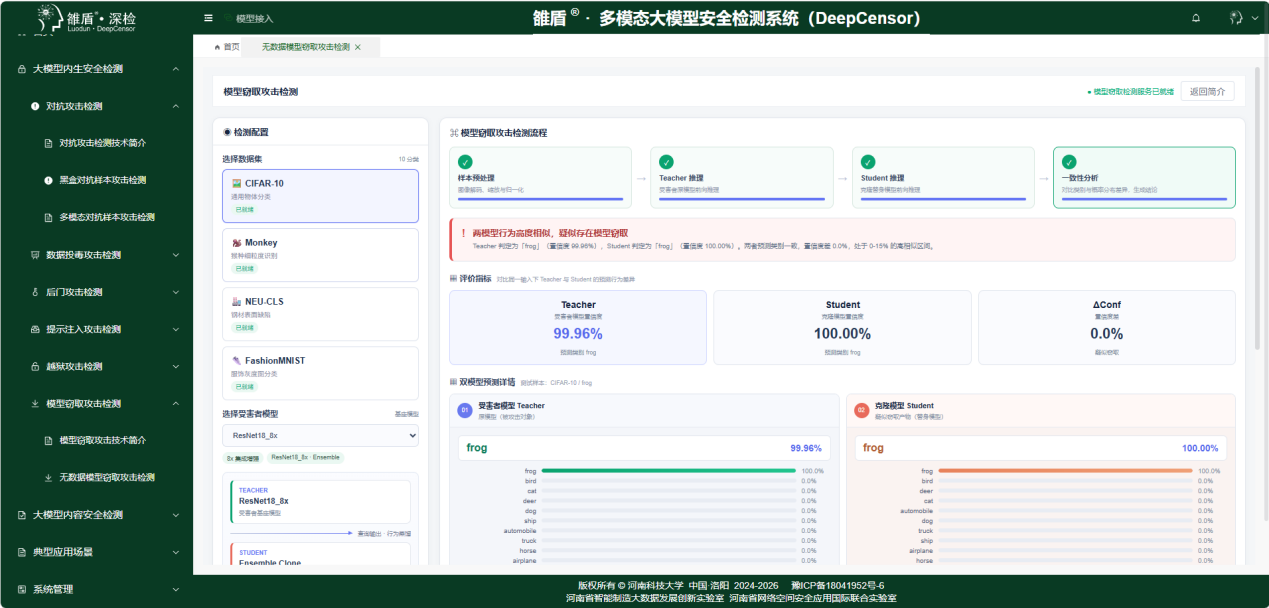
Task: Click the Teacher 推理 step card
Action: pyautogui.click(x=742, y=177)
